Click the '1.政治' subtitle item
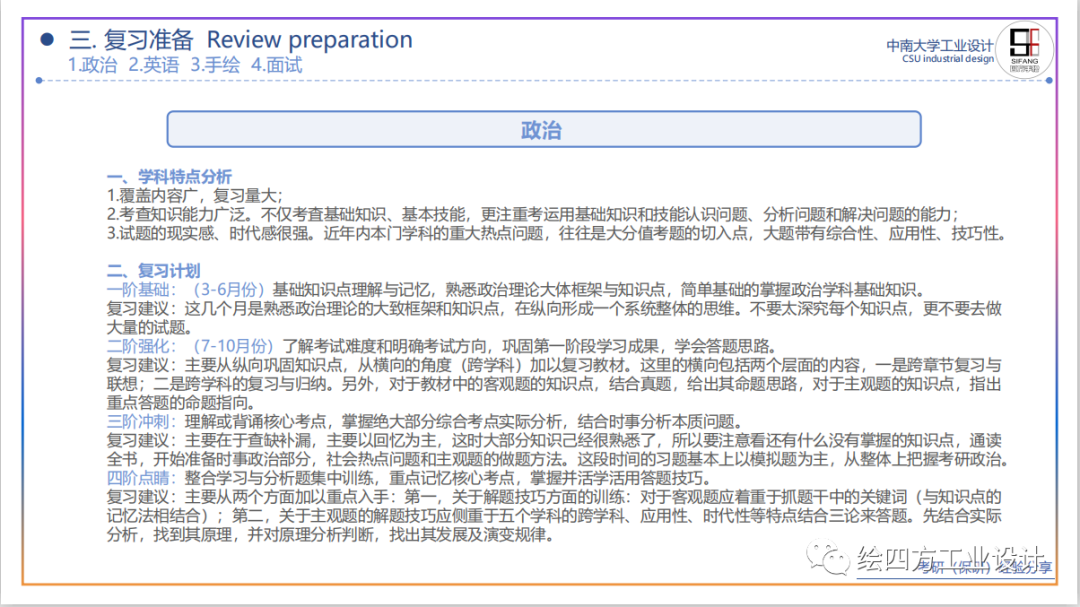Viewport: 1080px width, 607px height. click(x=92, y=65)
